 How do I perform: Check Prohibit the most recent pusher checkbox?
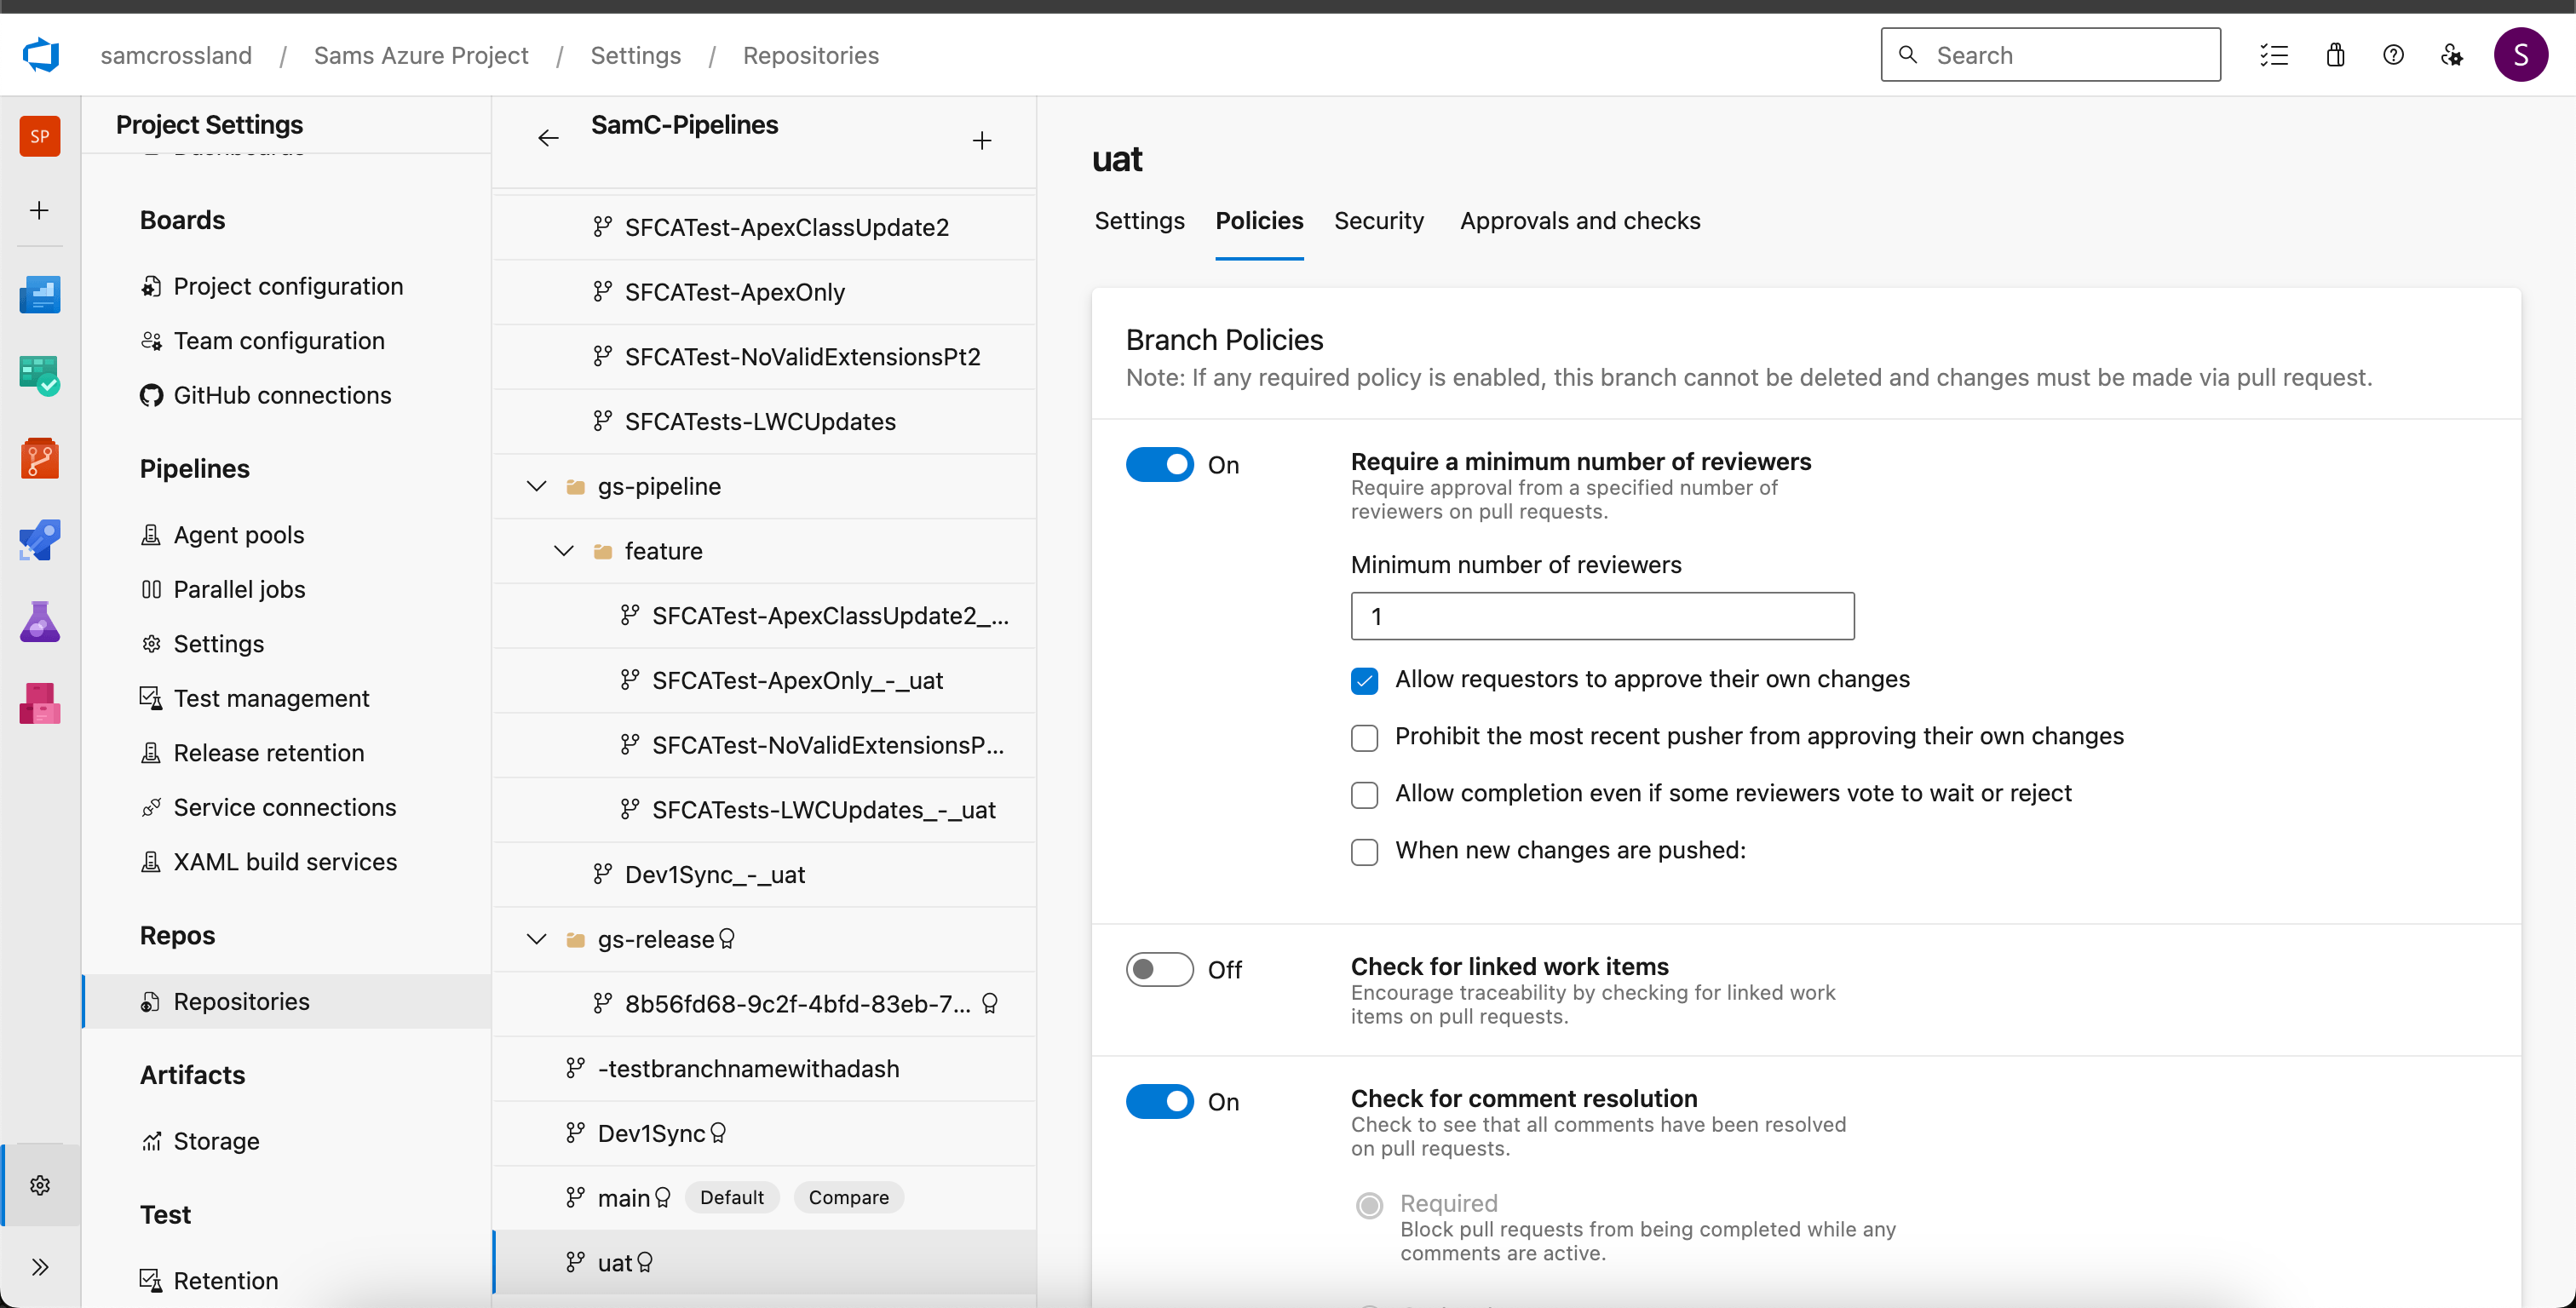coord(1364,738)
